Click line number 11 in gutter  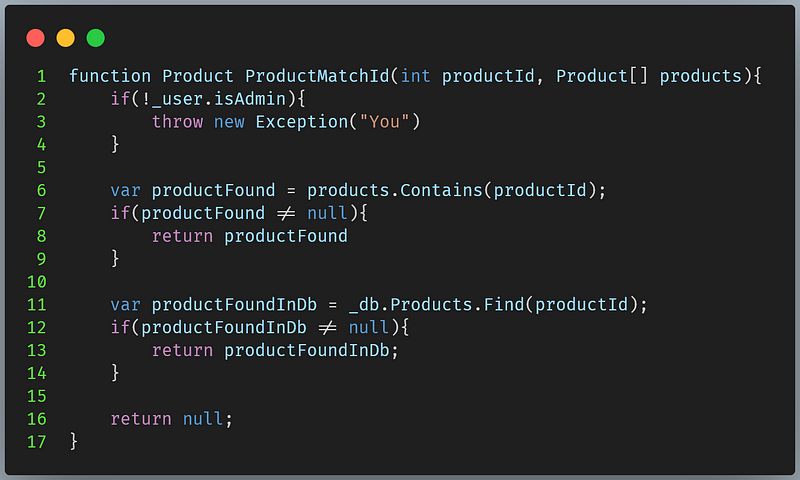coord(37,305)
